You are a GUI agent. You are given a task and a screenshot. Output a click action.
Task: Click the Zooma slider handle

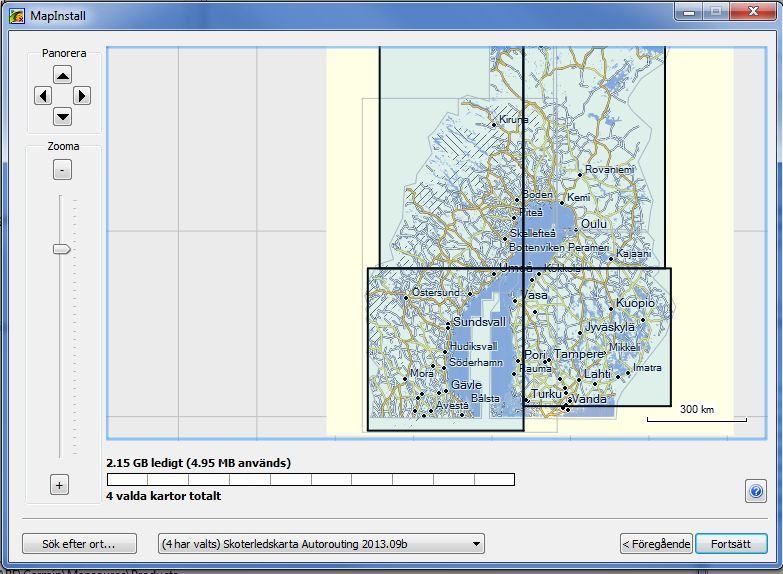click(x=62, y=248)
